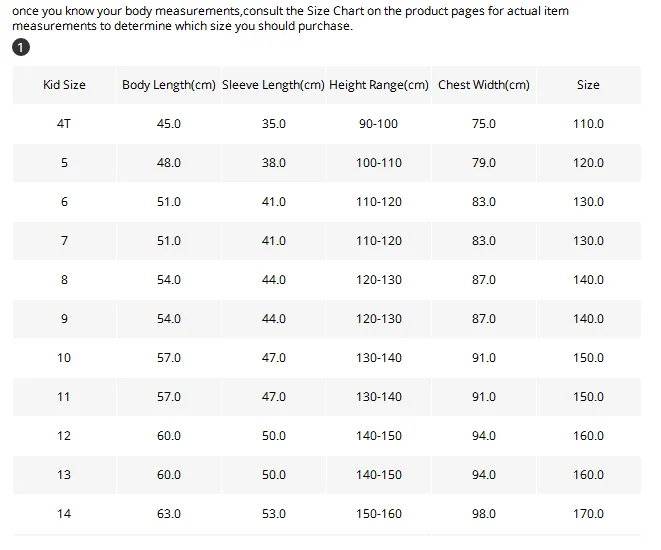The width and height of the screenshot is (661, 550).
Task: Click the Chest Width(cm) column header
Action: click(484, 85)
